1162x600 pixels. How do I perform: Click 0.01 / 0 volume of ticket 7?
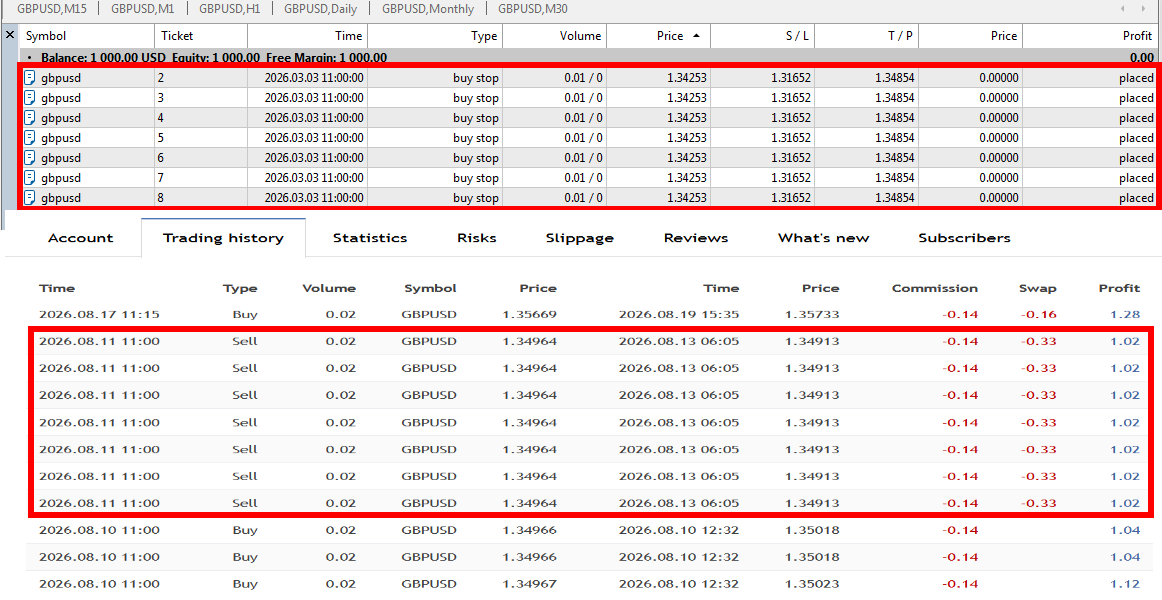click(583, 178)
